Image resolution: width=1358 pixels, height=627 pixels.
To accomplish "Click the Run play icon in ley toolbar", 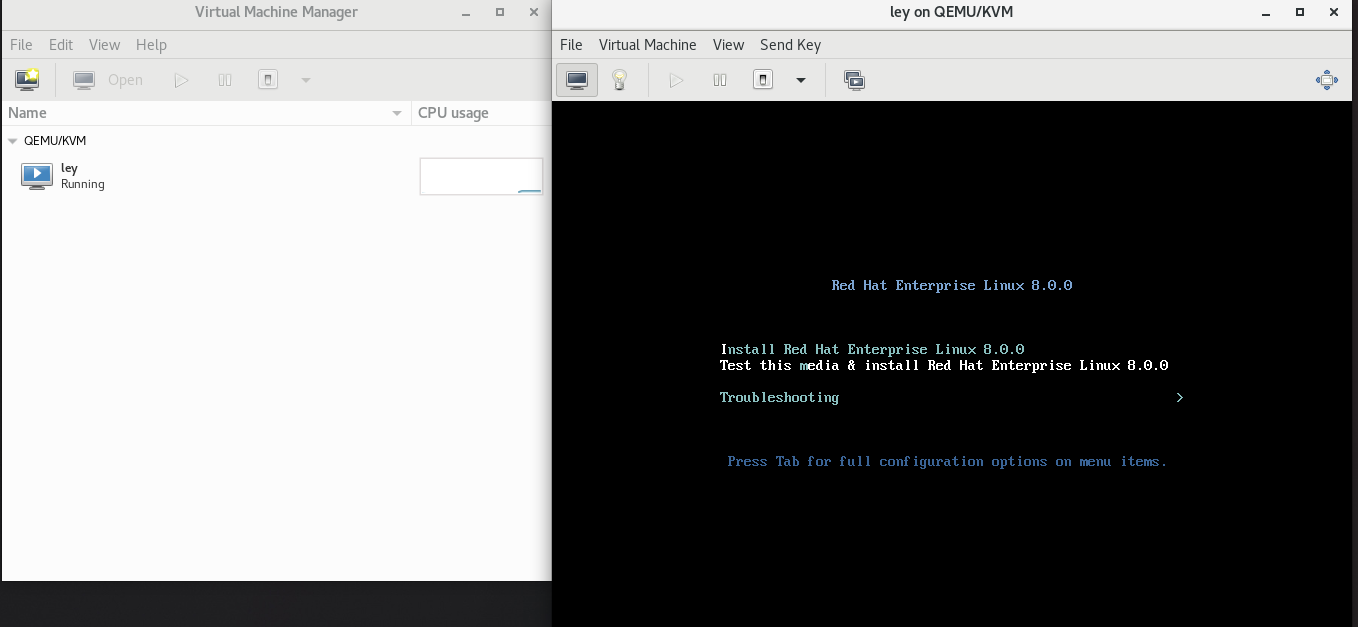I will coord(676,79).
